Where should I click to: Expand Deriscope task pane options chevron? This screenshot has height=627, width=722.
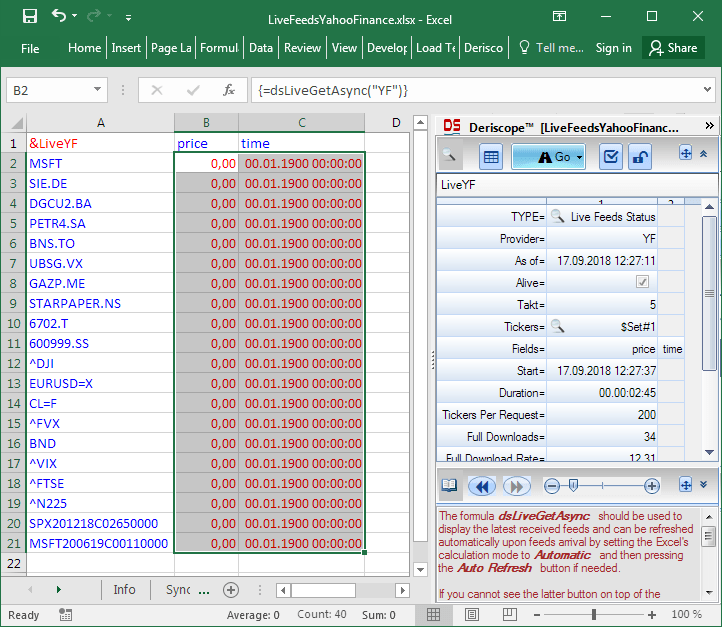coord(709,125)
